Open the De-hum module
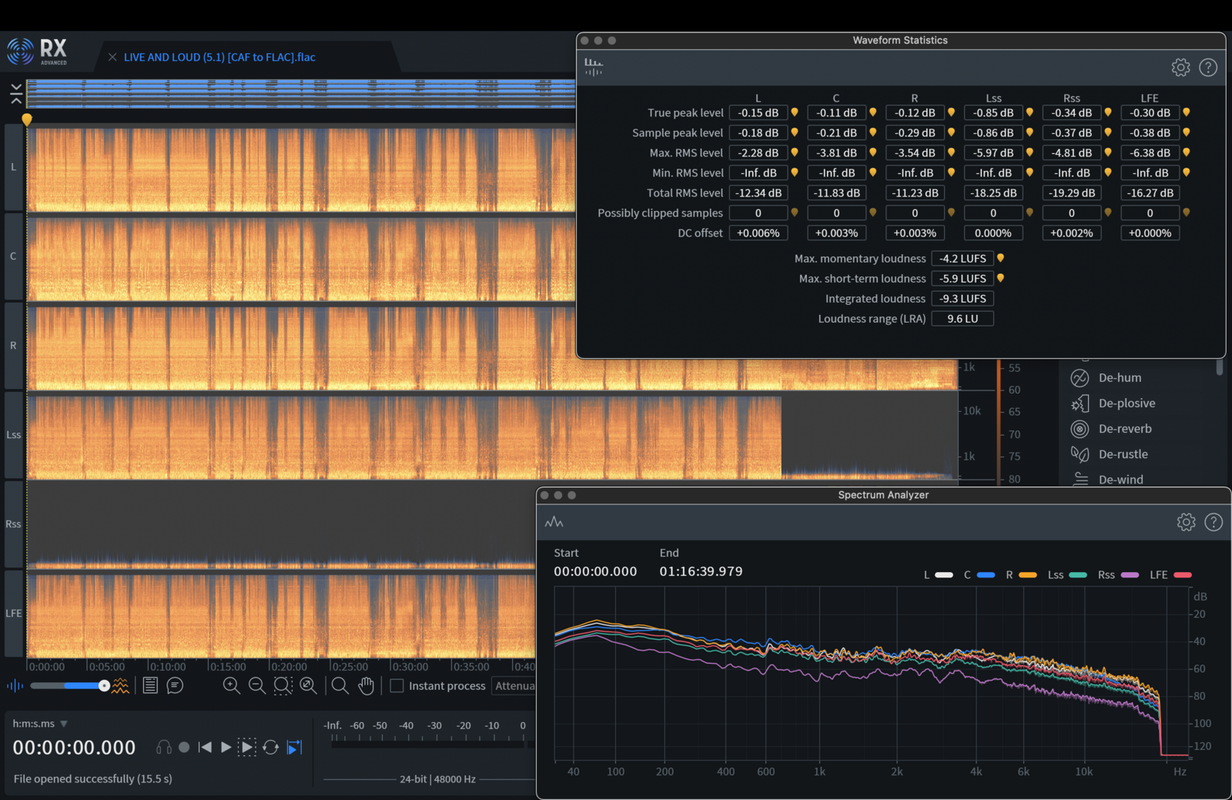 coord(1119,378)
